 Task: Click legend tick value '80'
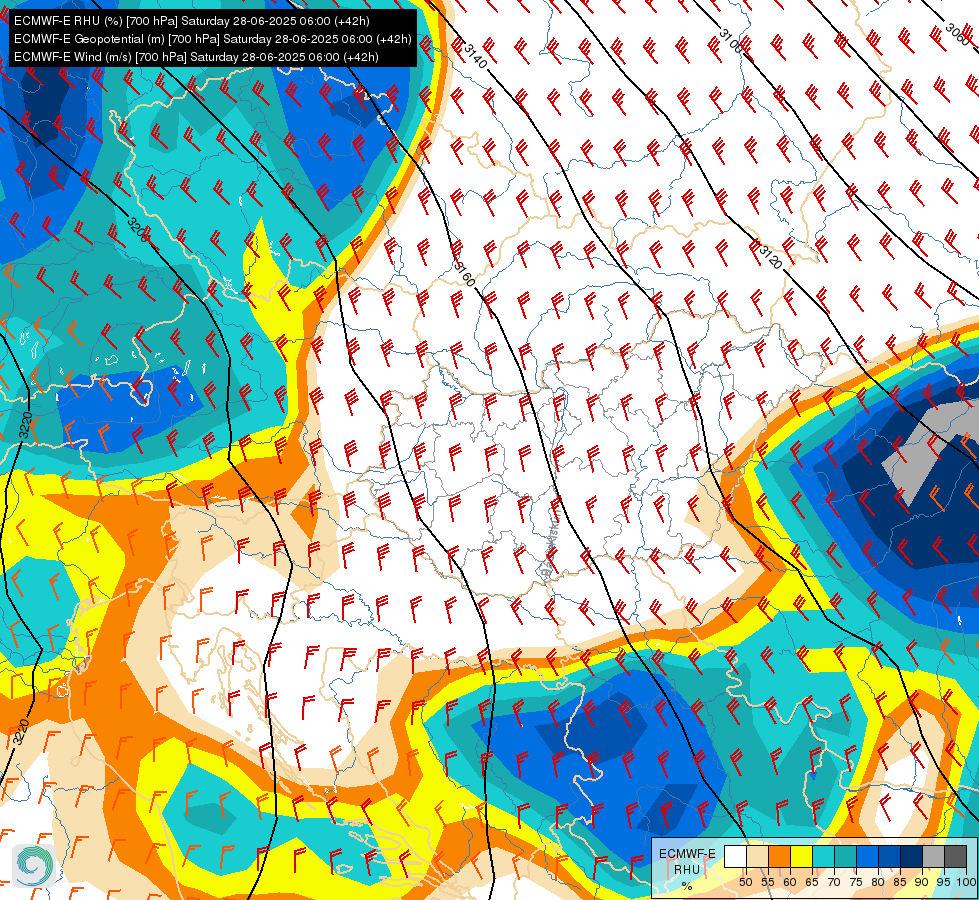878,883
